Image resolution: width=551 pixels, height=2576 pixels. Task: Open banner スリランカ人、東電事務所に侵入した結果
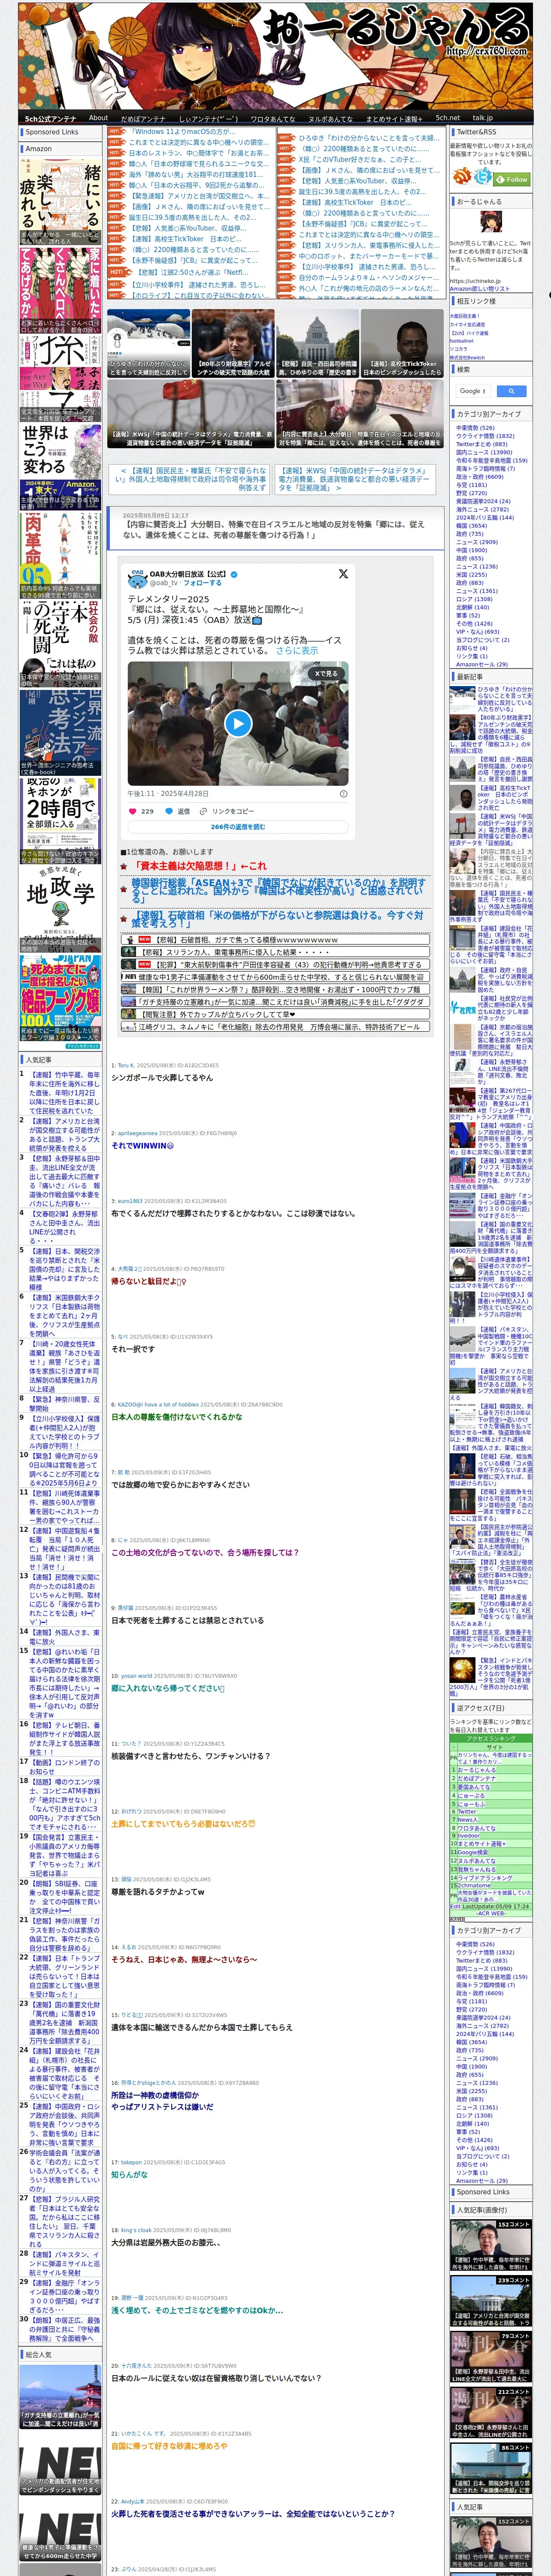pyautogui.click(x=275, y=952)
